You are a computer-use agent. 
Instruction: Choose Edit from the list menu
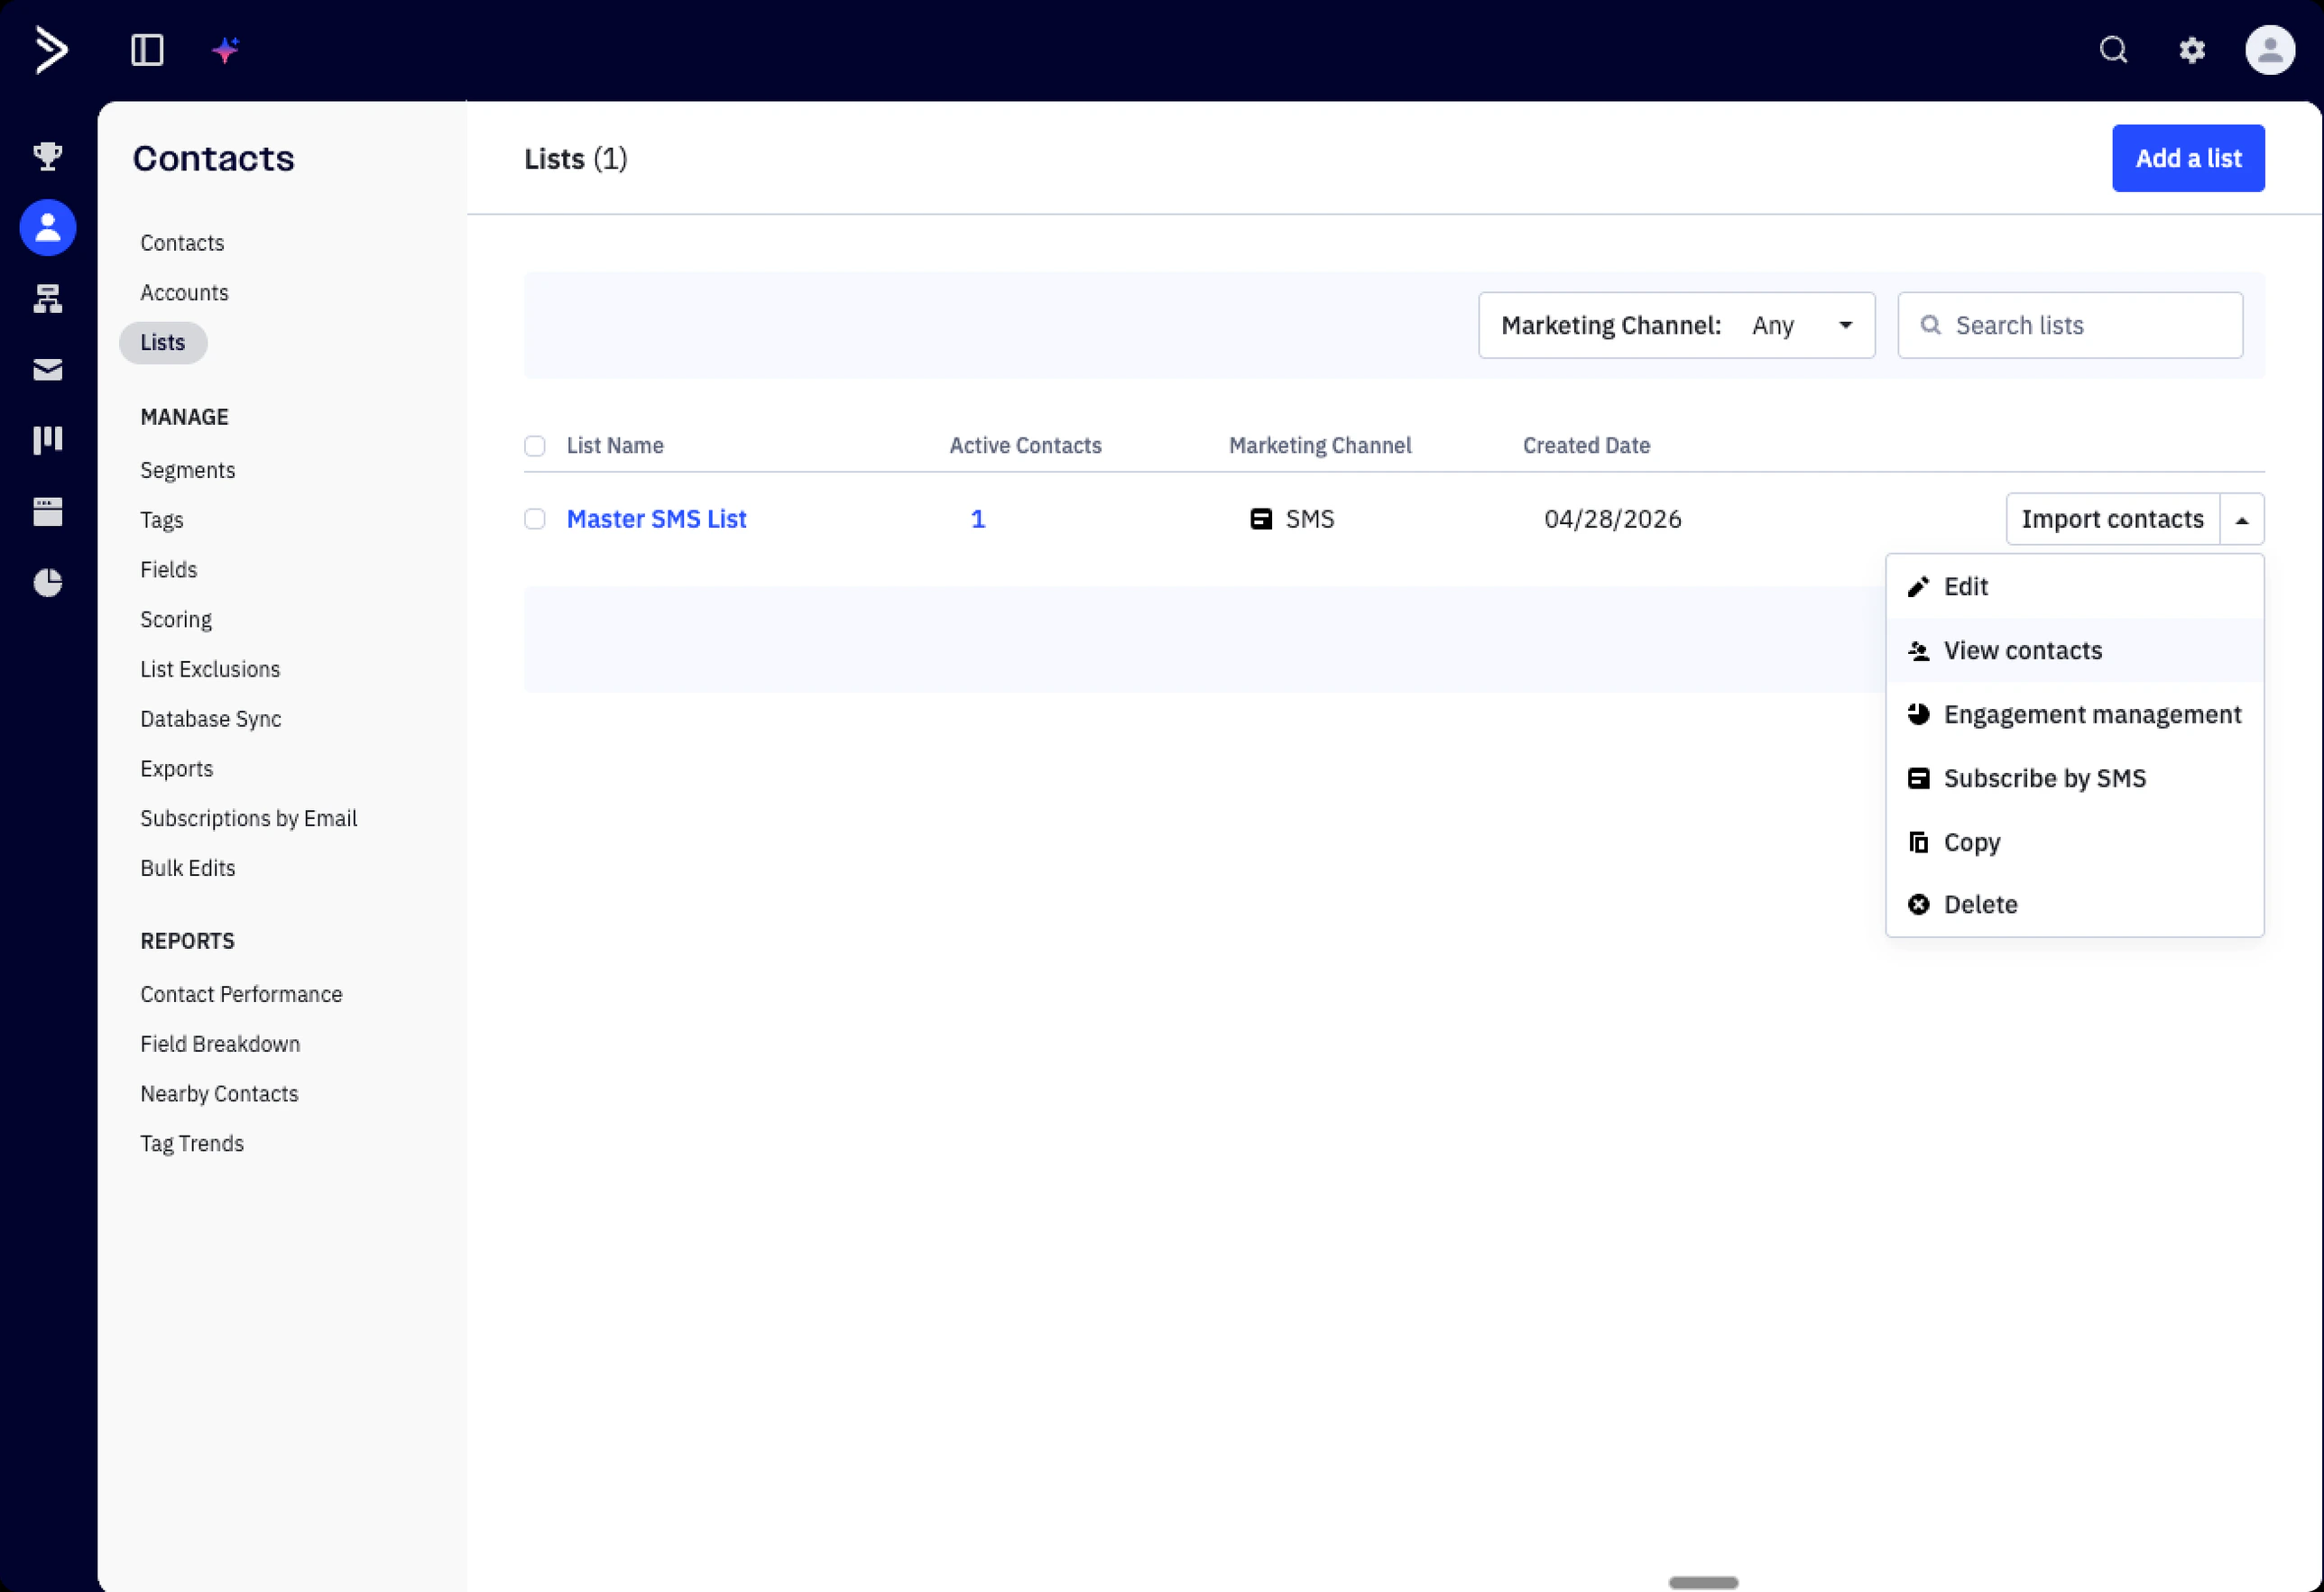click(x=2074, y=587)
